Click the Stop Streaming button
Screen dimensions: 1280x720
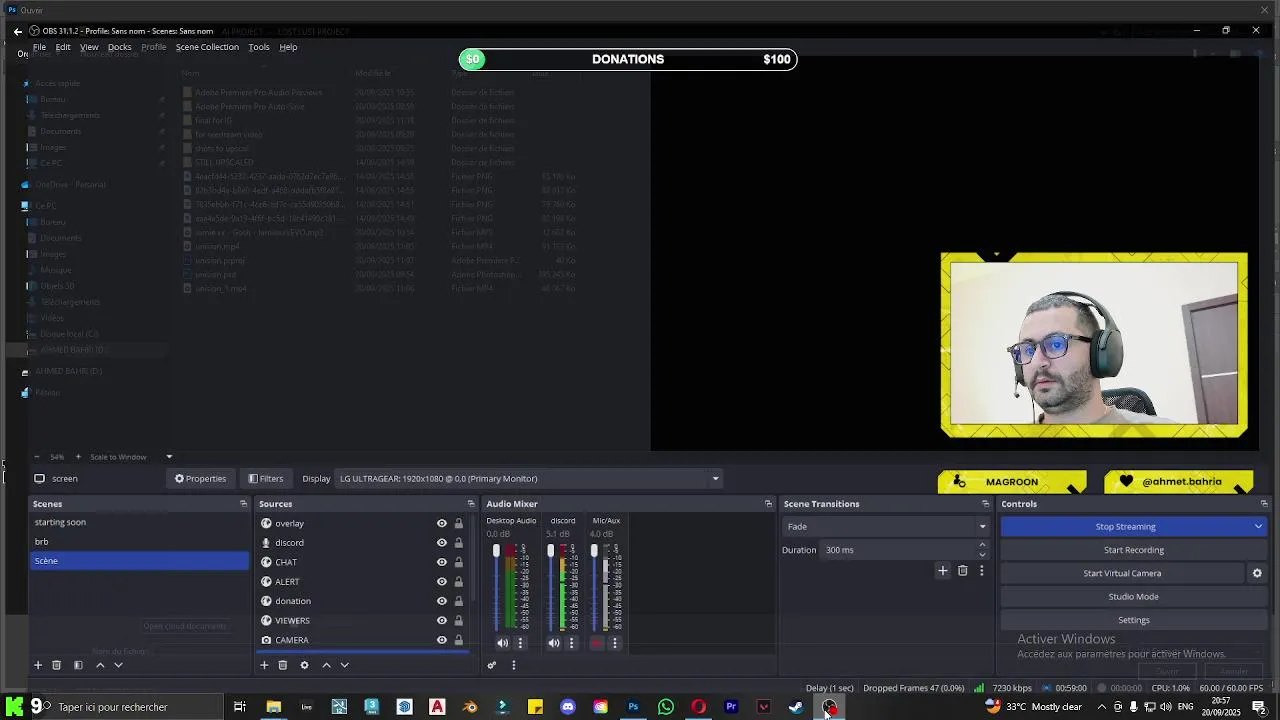click(1125, 527)
